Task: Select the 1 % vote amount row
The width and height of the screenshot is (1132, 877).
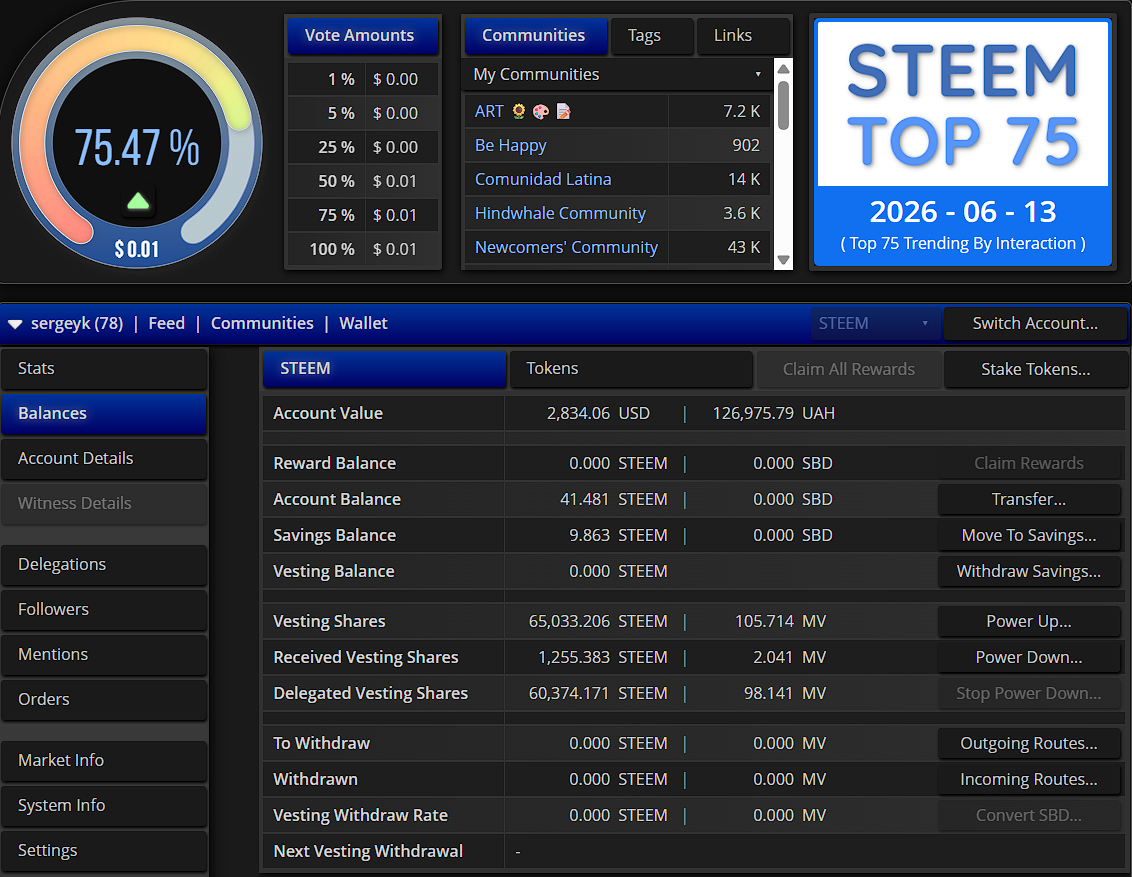Action: (x=363, y=79)
